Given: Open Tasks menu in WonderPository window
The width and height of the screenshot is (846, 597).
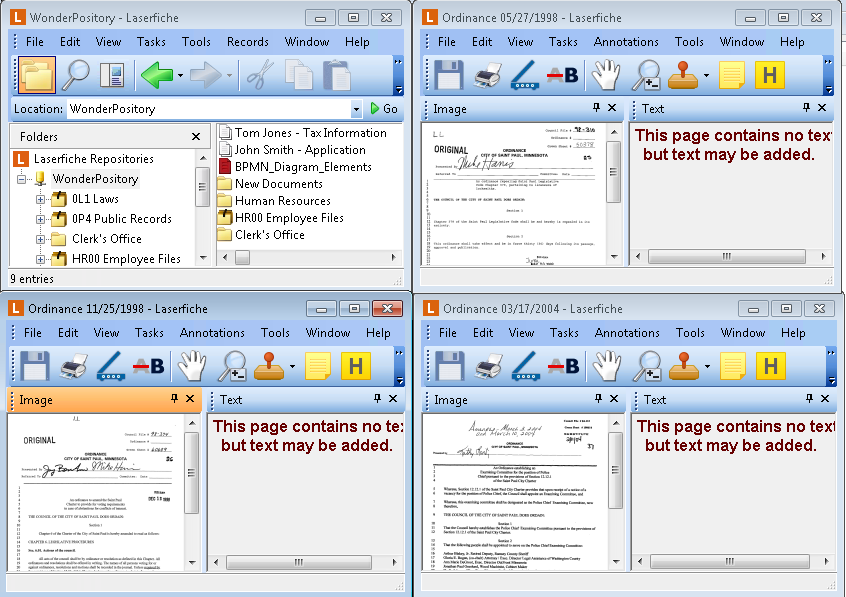Looking at the screenshot, I should 151,42.
